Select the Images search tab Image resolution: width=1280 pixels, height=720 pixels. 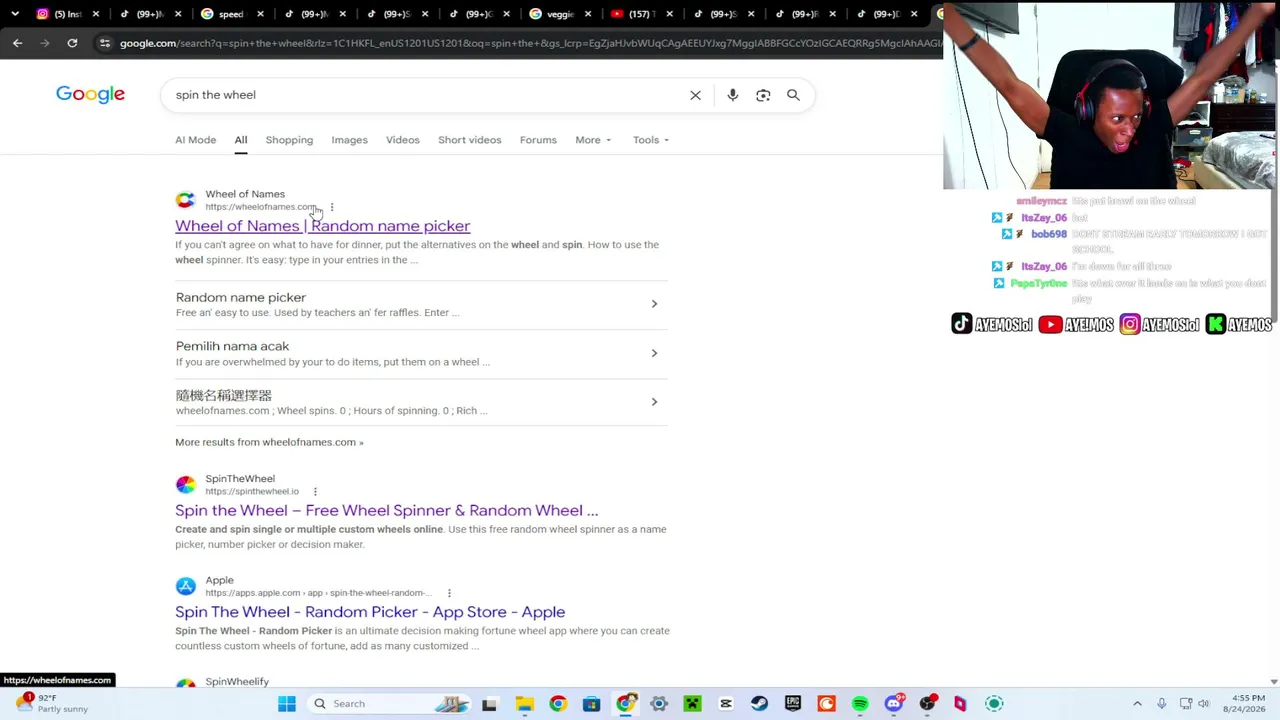click(x=349, y=140)
